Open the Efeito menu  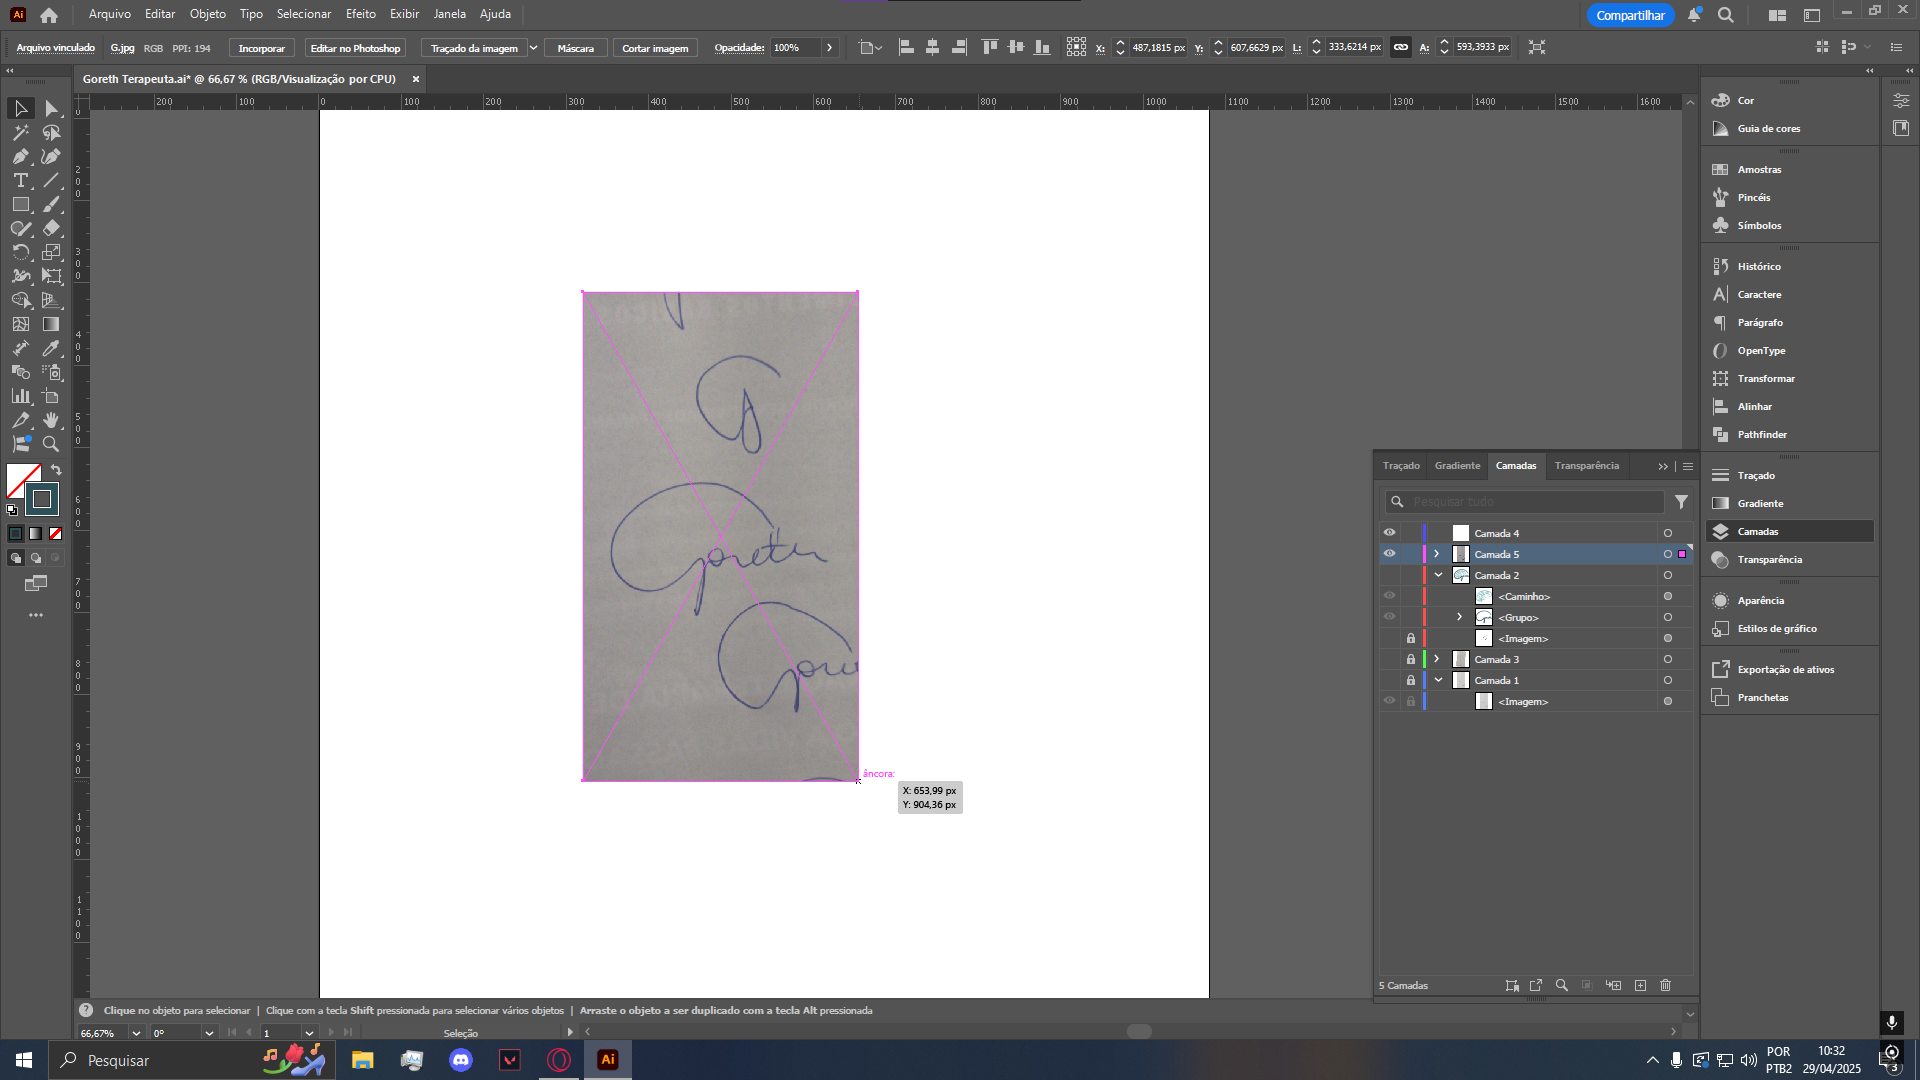pos(361,14)
